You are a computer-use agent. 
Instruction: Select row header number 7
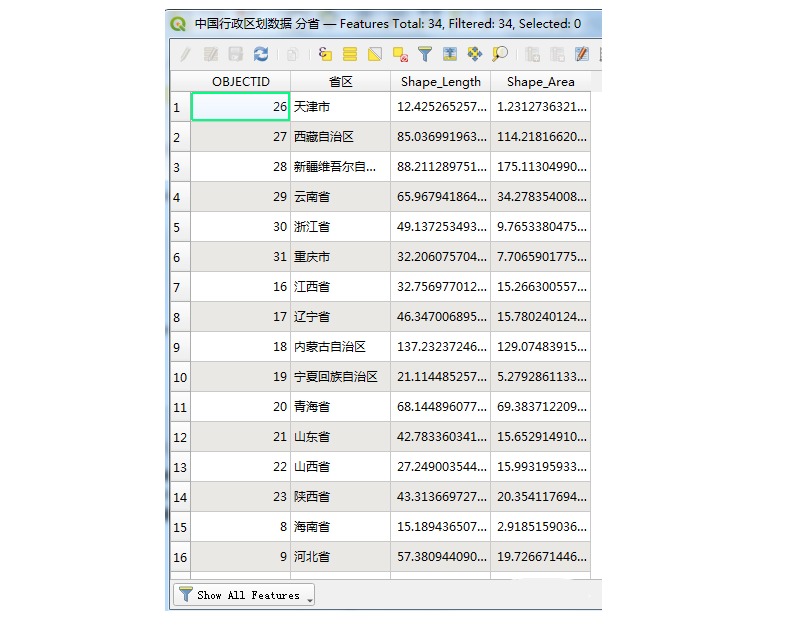[180, 287]
